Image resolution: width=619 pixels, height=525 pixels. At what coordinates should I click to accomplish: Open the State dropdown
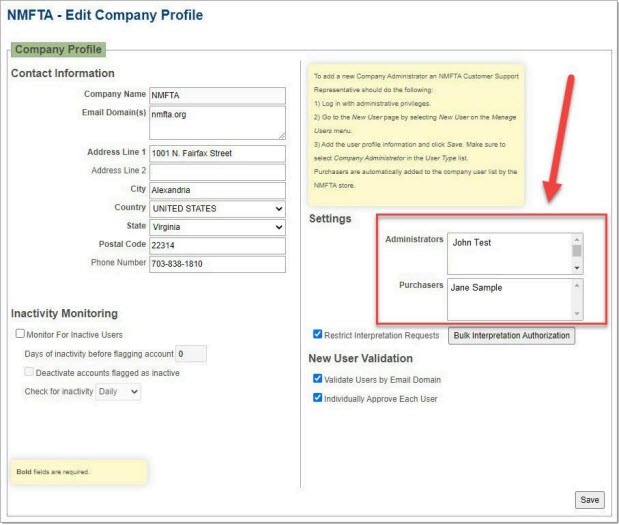click(x=217, y=227)
